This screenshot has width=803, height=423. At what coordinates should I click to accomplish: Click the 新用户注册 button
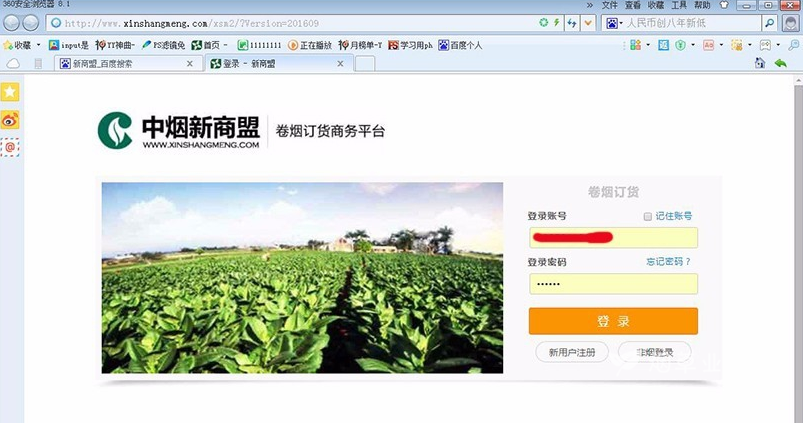[572, 352]
